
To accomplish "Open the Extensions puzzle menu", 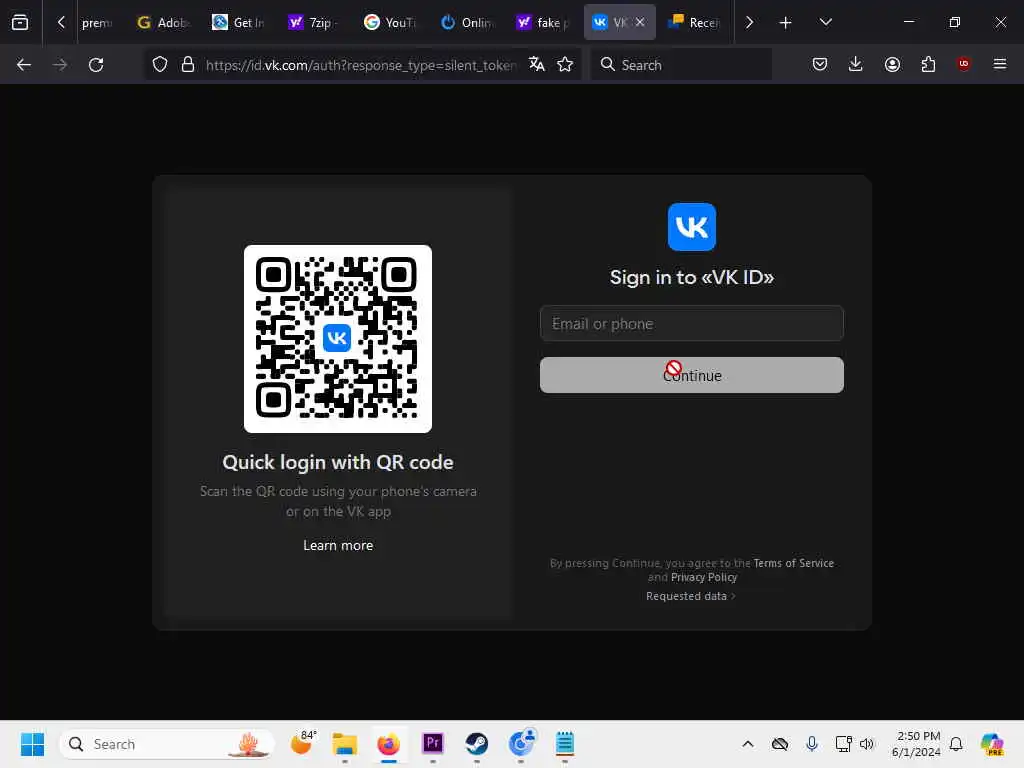I will pos(928,64).
